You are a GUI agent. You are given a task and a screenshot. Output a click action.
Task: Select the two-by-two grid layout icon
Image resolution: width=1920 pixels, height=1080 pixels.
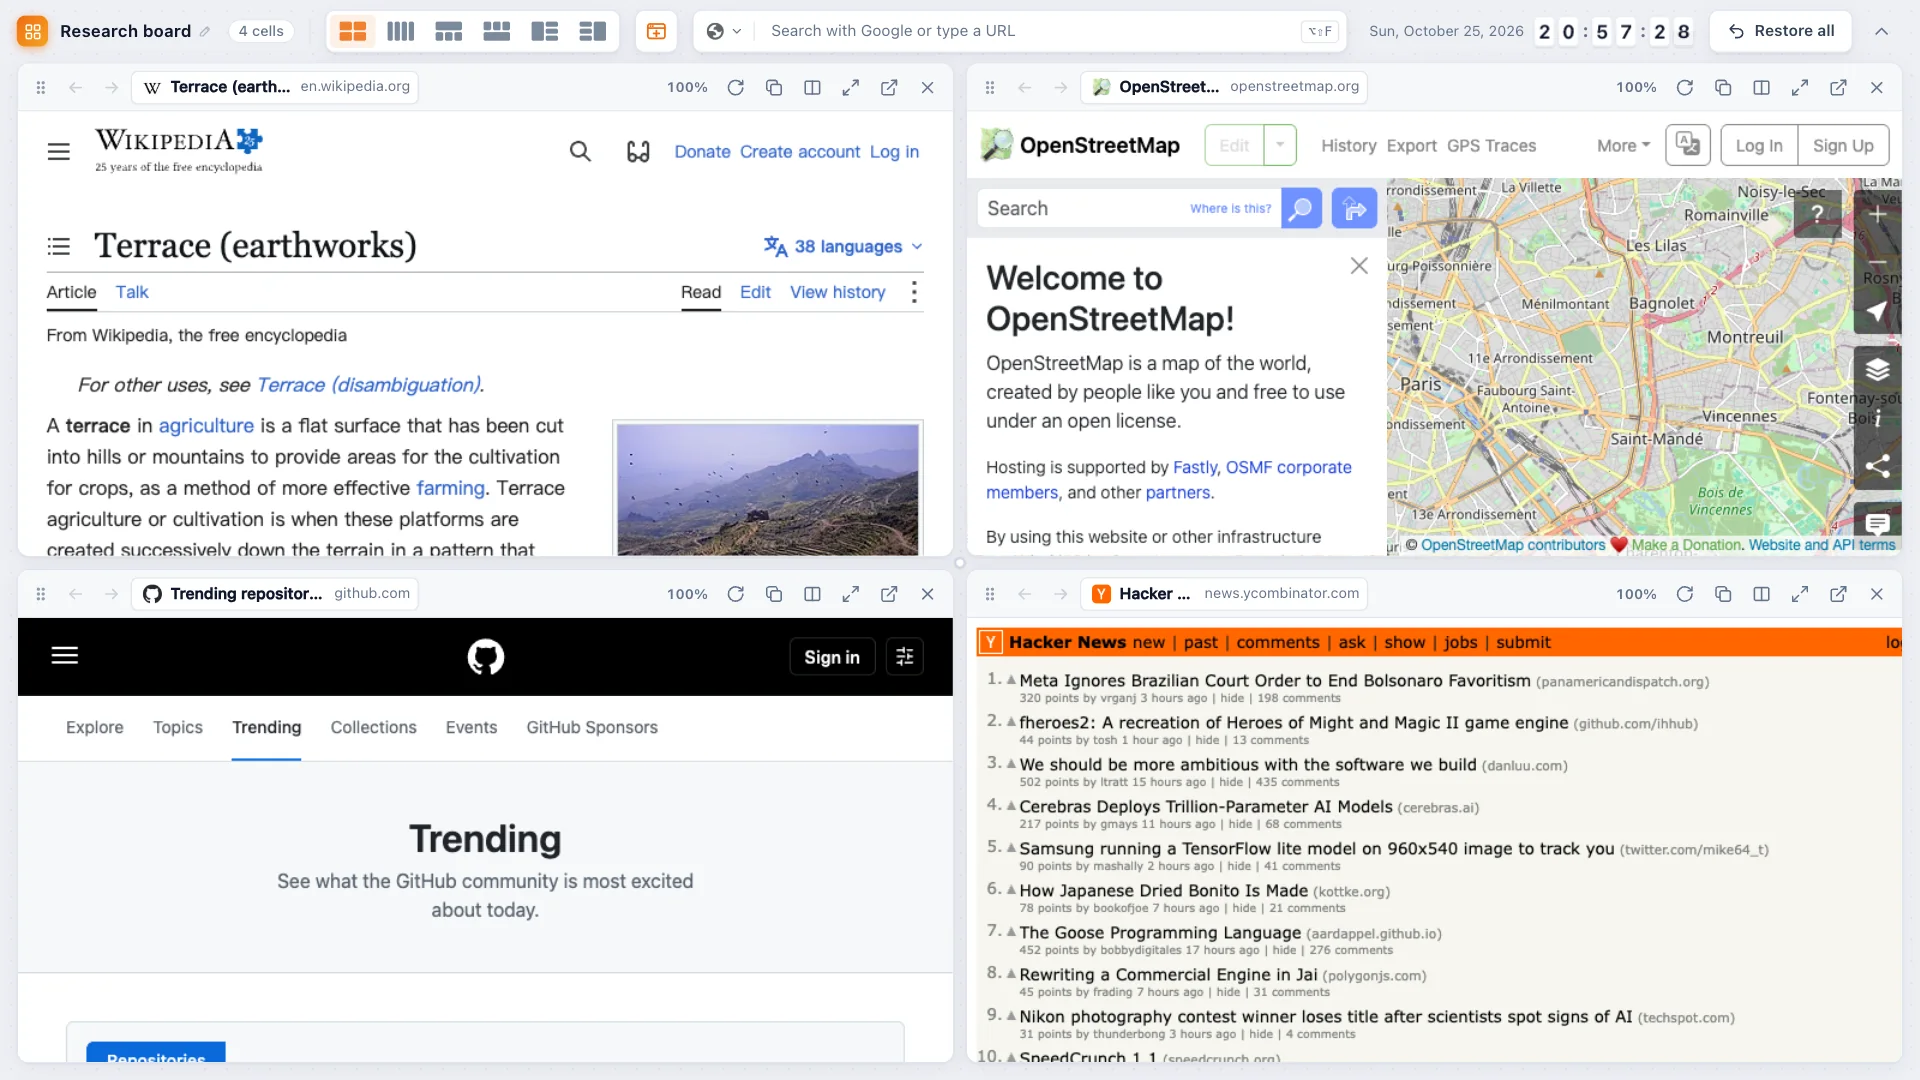(352, 31)
